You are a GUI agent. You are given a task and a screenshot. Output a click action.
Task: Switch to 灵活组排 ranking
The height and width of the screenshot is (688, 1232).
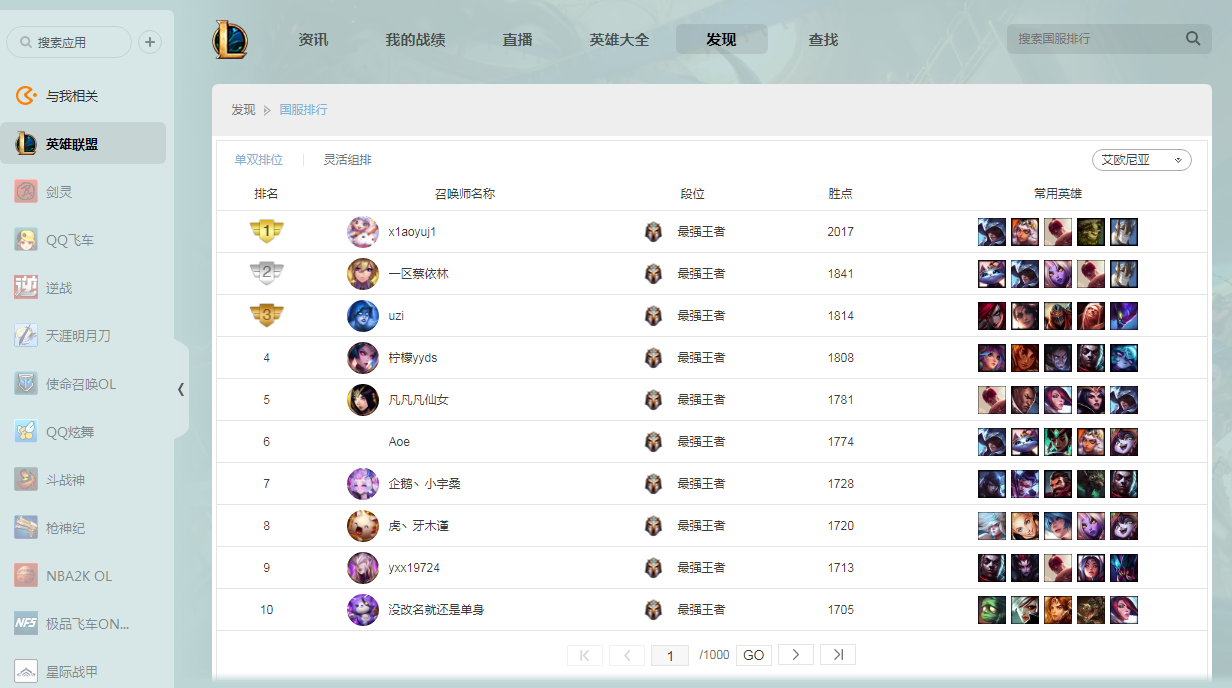click(x=347, y=160)
